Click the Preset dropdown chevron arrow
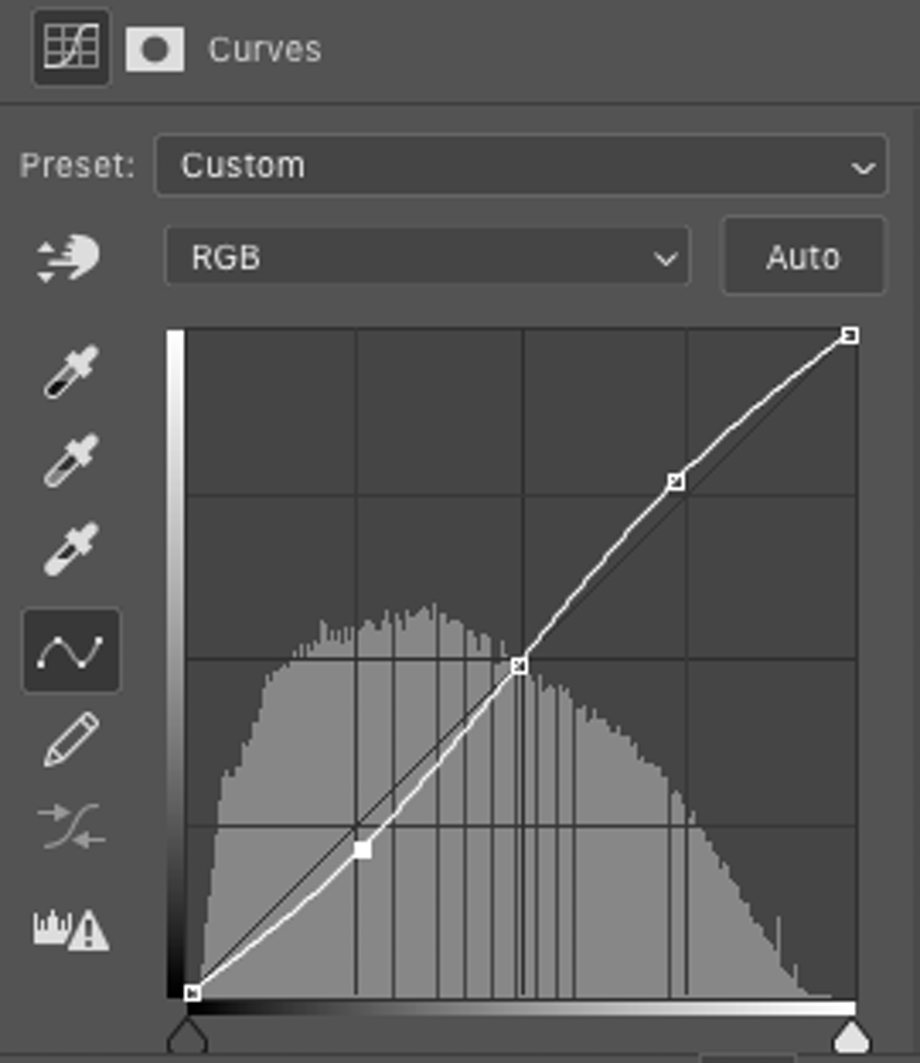The image size is (920, 1063). coord(863,167)
